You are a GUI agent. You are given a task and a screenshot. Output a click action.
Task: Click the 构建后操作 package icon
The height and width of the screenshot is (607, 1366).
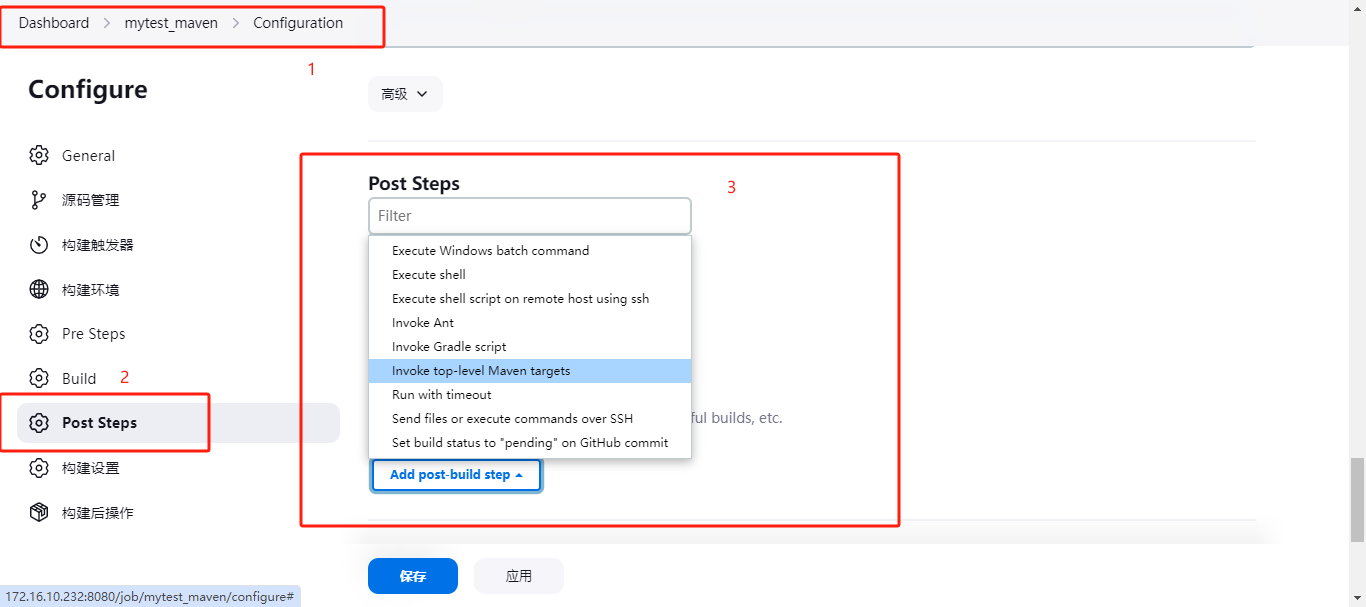(39, 513)
